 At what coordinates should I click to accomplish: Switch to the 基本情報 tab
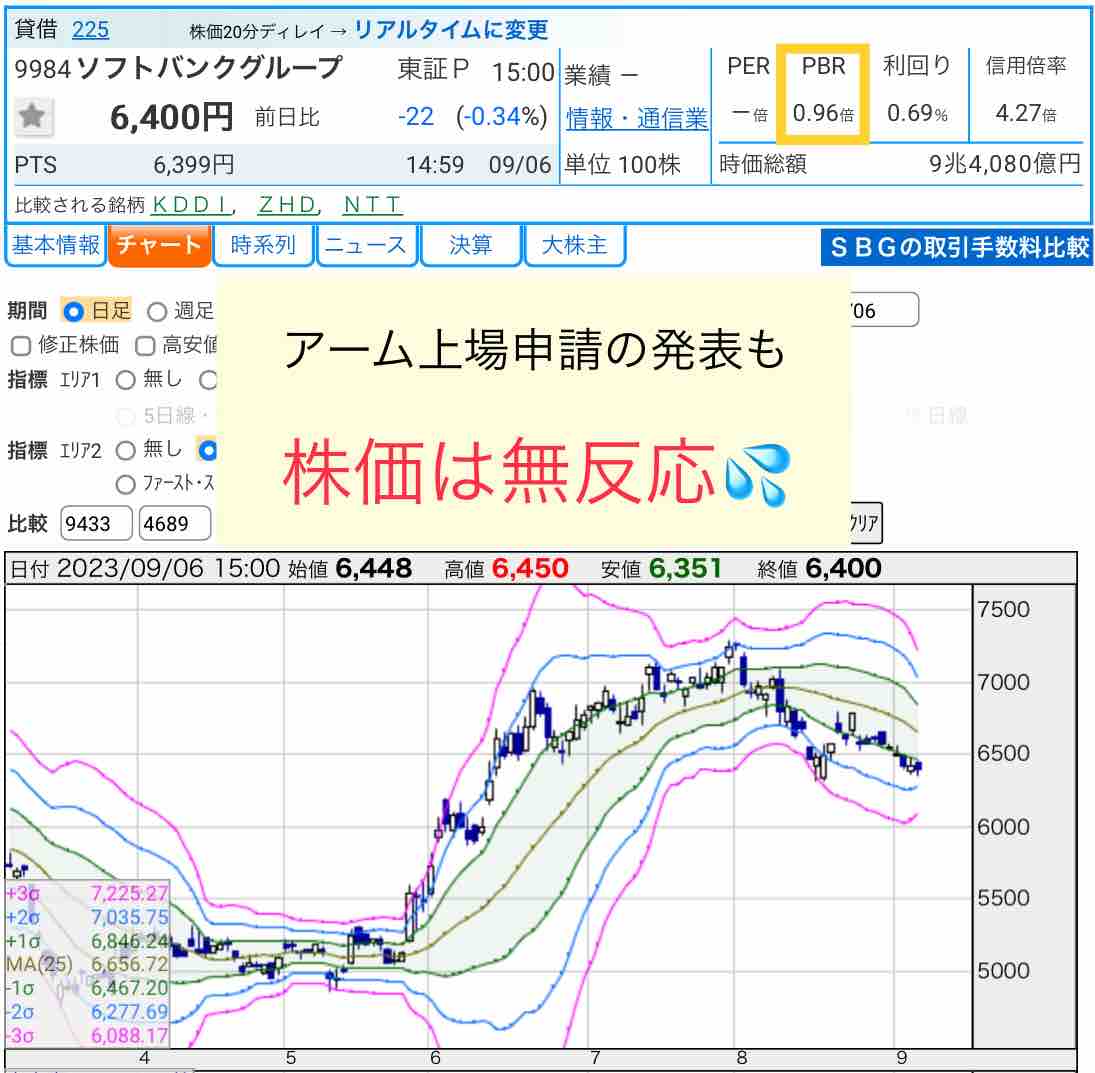pos(56,245)
